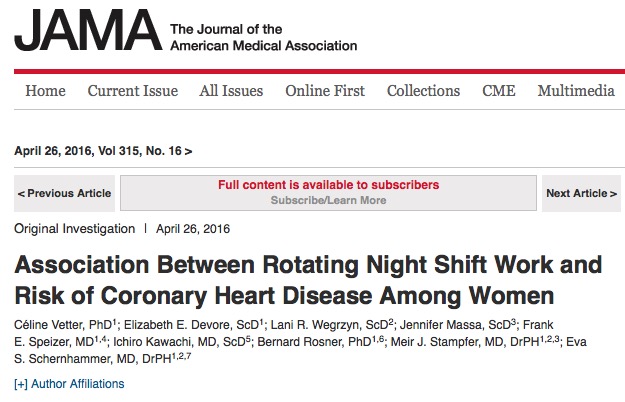
Task: Click author Elizabeth E. Devore
Action: (x=192, y=325)
